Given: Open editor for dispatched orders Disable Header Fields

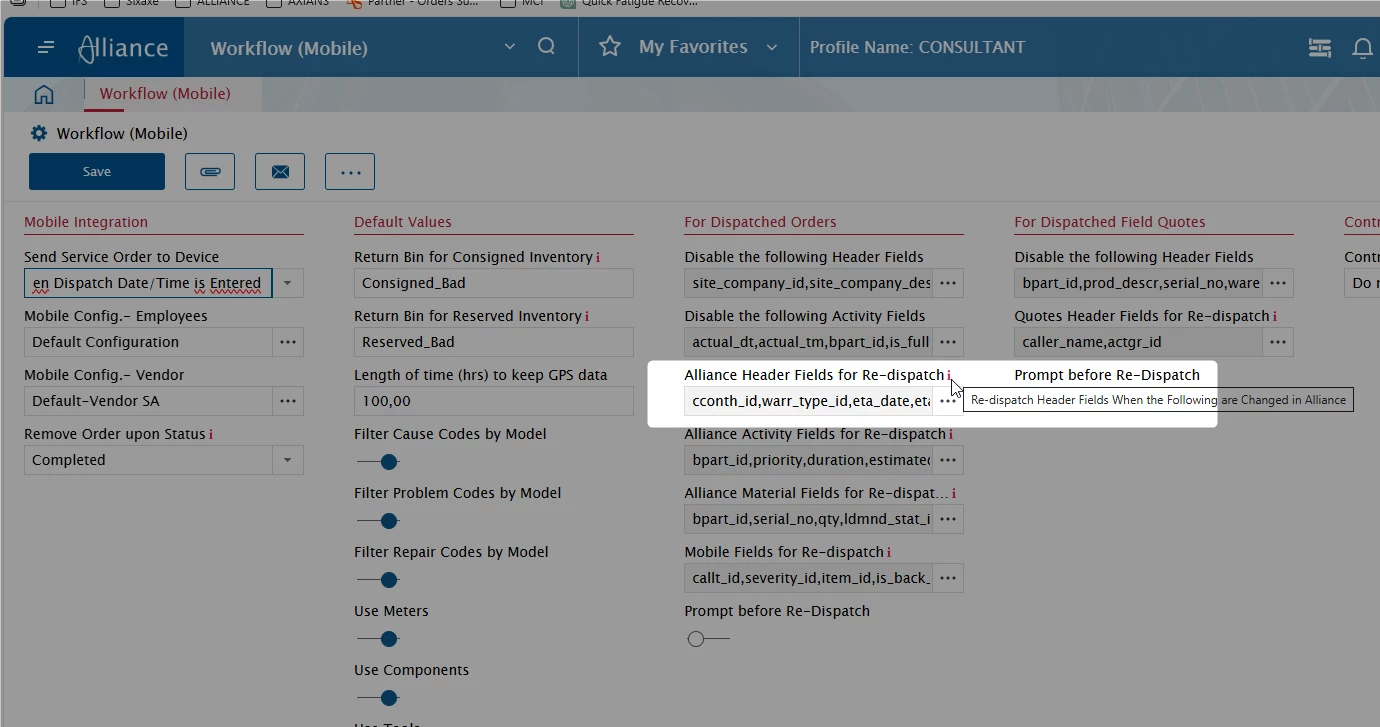Looking at the screenshot, I should (x=948, y=283).
